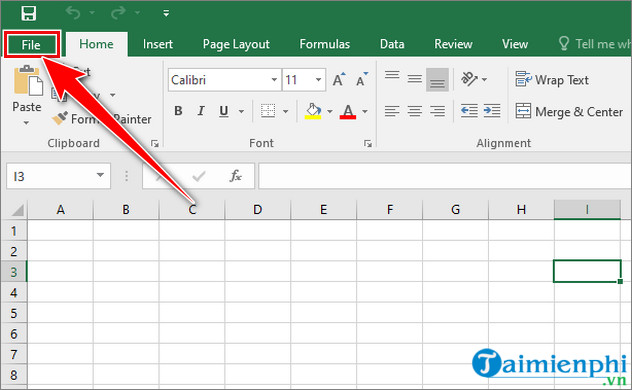Image resolution: width=632 pixels, height=390 pixels.
Task: Select row 8 header
Action: (x=14, y=375)
